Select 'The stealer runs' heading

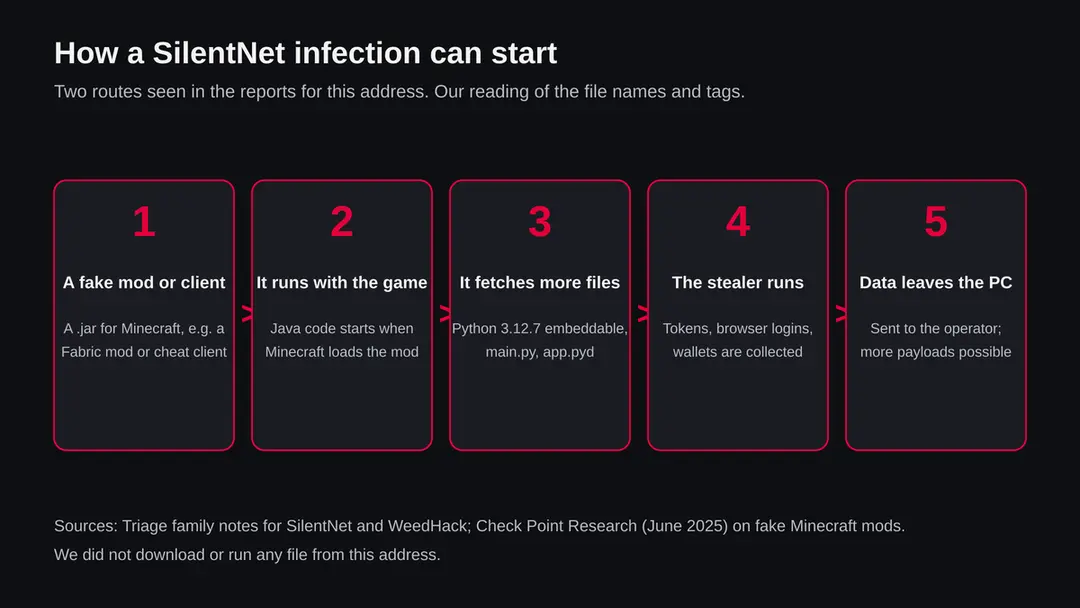tap(738, 283)
